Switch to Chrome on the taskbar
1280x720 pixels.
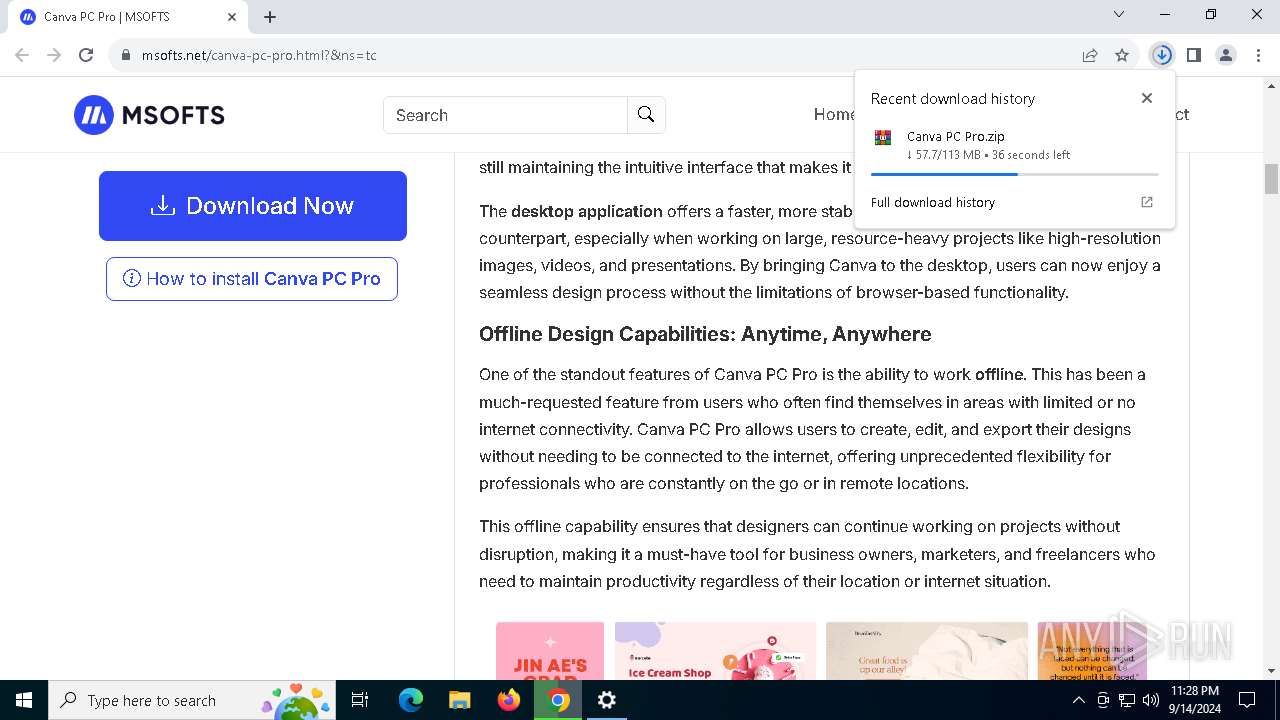(558, 700)
